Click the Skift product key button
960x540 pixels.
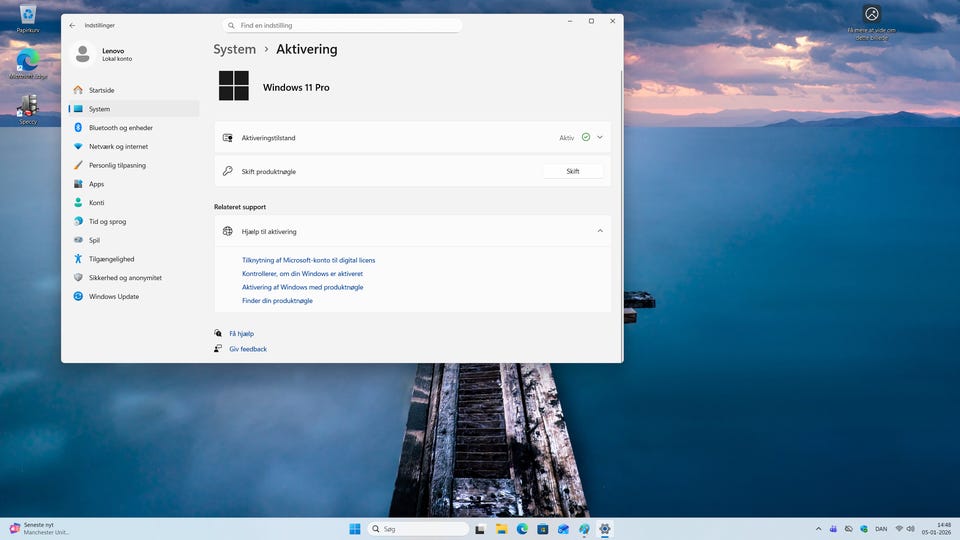(x=573, y=171)
